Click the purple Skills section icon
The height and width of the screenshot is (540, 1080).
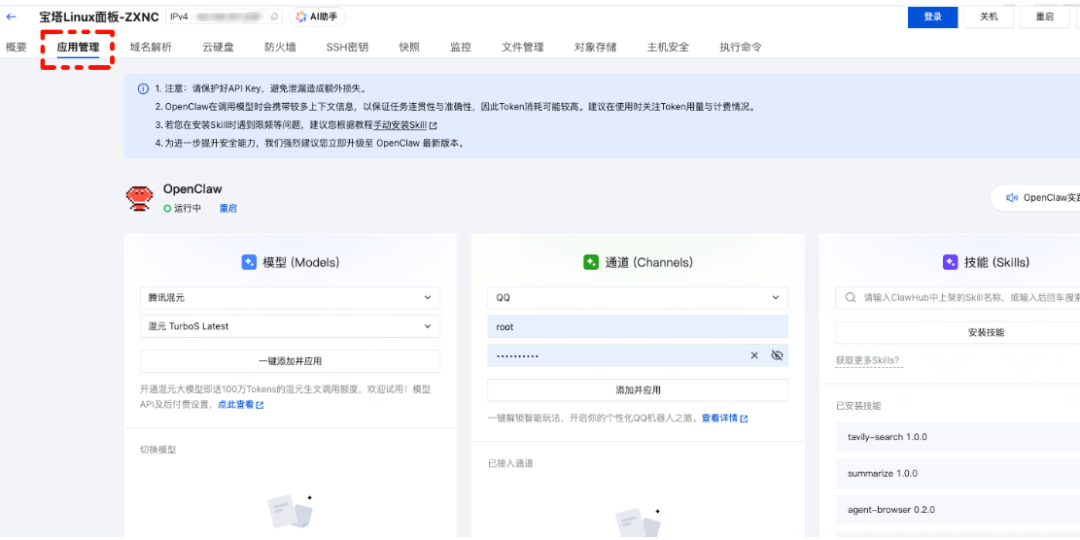point(950,262)
